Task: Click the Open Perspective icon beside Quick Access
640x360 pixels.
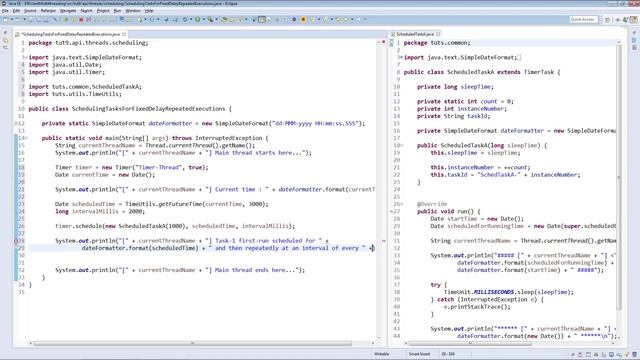Action: (608, 20)
